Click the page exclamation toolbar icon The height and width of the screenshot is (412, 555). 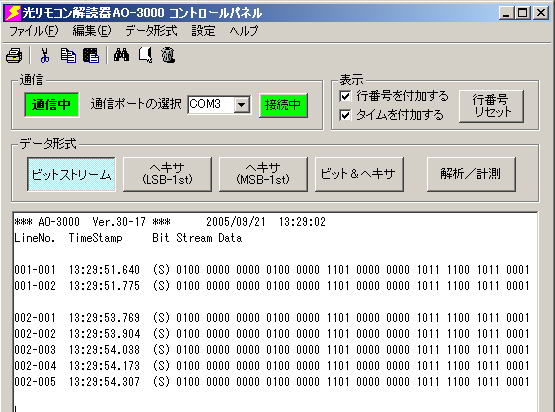145,55
